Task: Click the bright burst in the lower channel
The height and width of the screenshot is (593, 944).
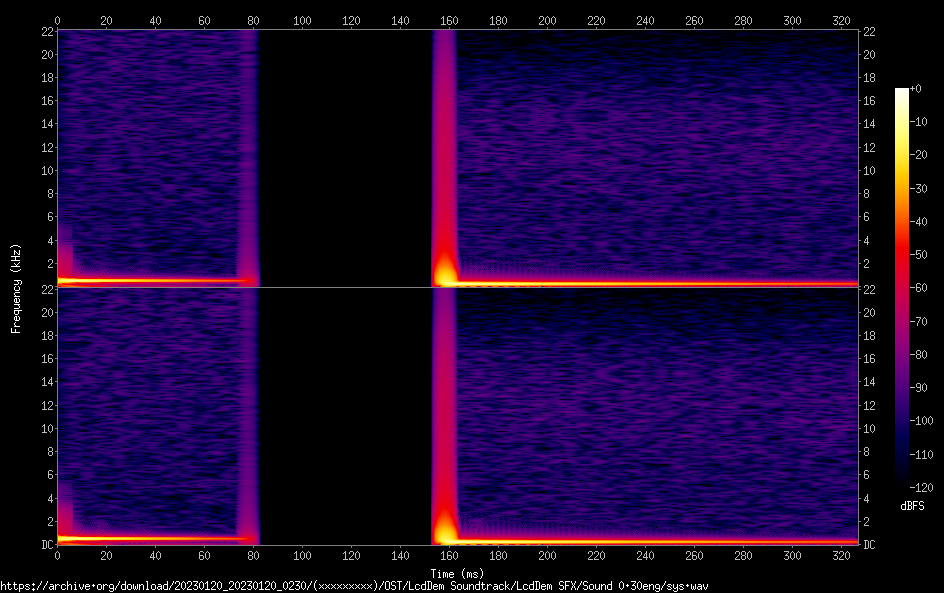Action: point(445,527)
